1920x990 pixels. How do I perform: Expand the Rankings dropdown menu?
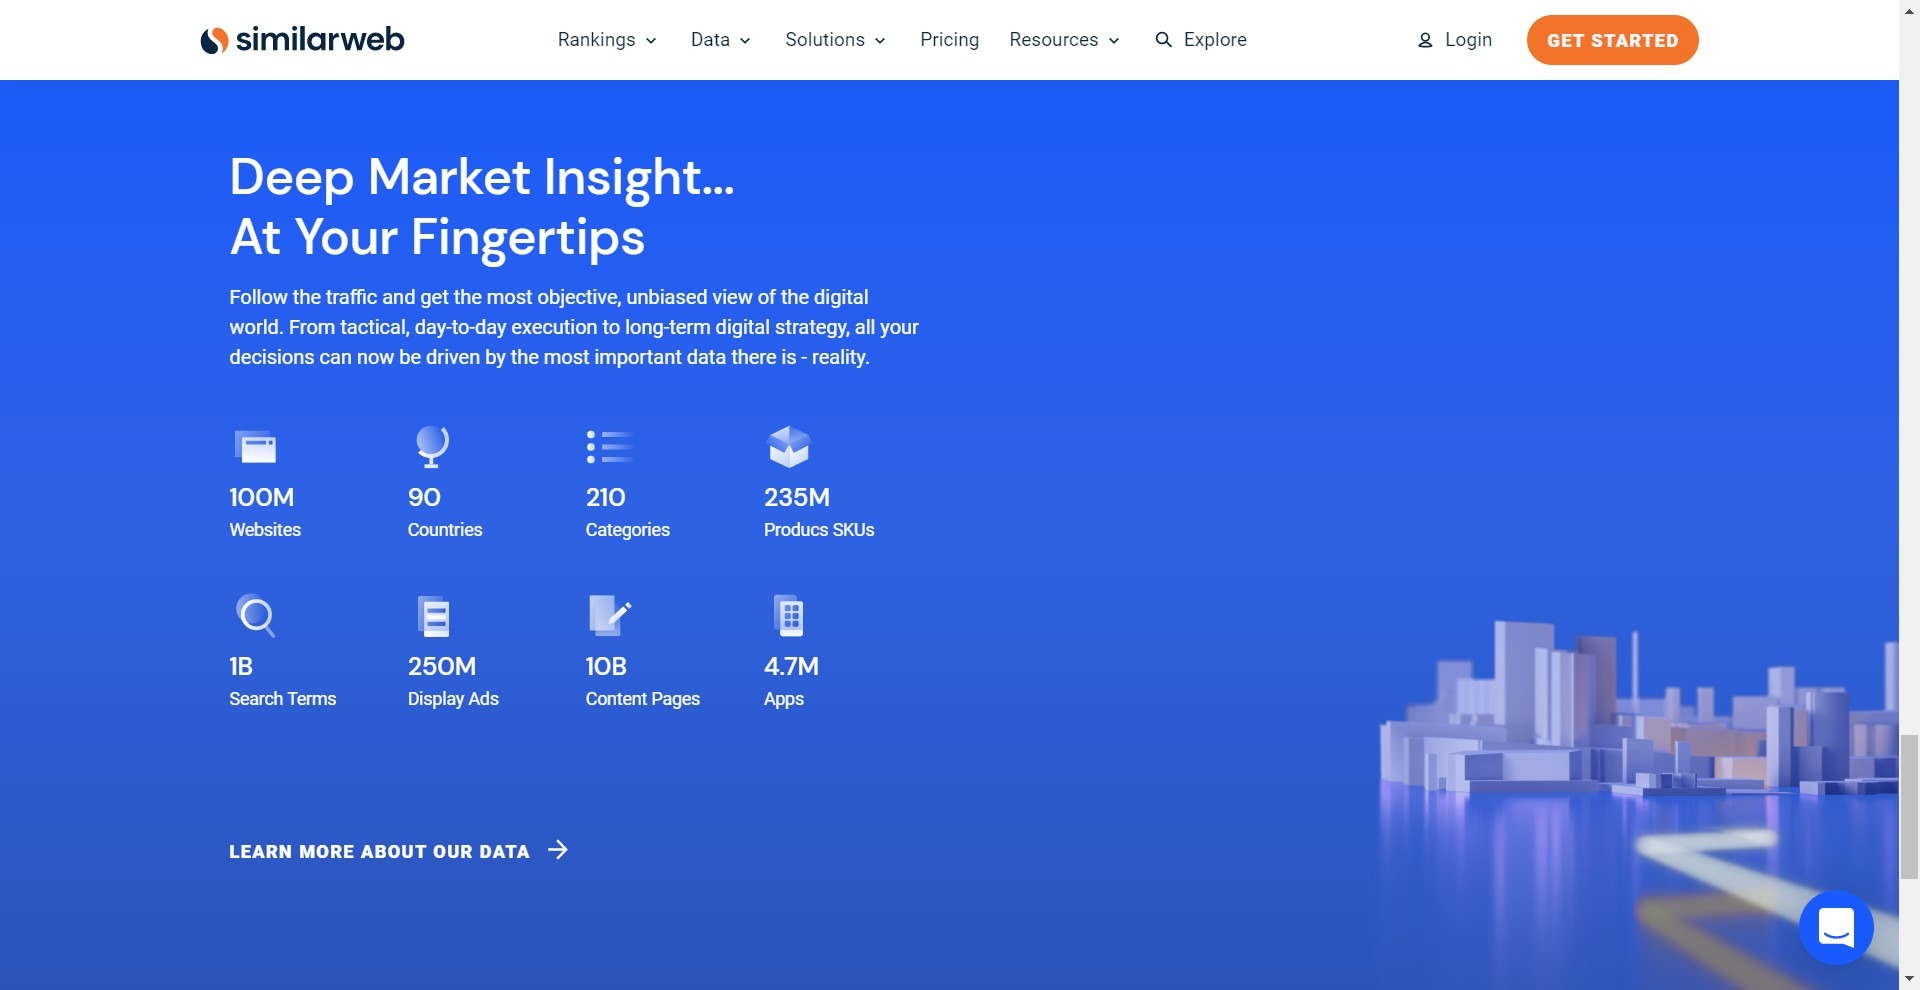click(x=607, y=40)
